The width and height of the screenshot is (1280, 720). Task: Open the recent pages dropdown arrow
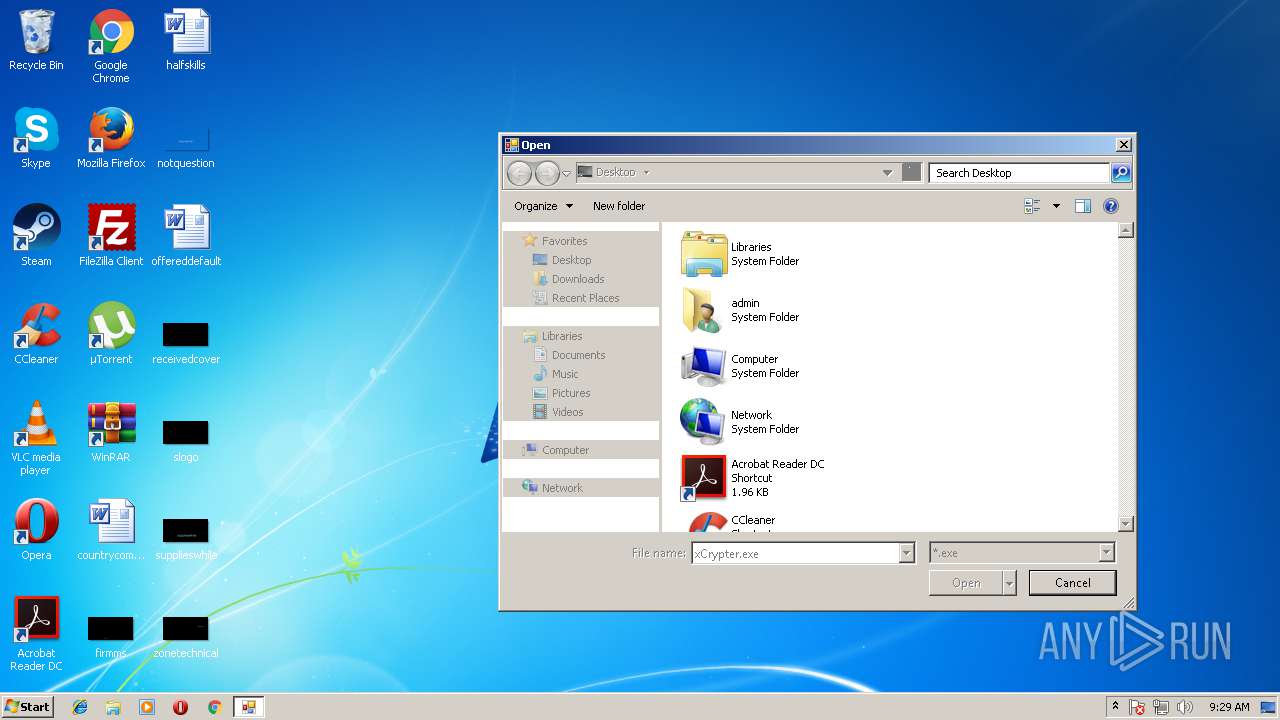[x=566, y=173]
